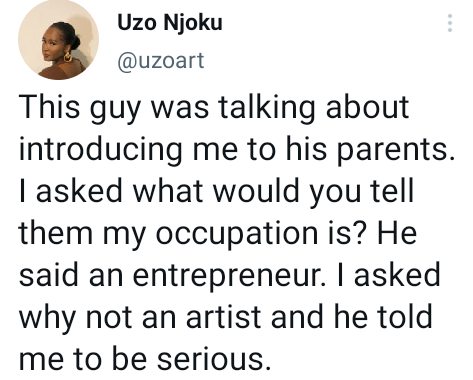
Task: Click the word "entrepreneur." in the tweet
Action: click(x=228, y=276)
